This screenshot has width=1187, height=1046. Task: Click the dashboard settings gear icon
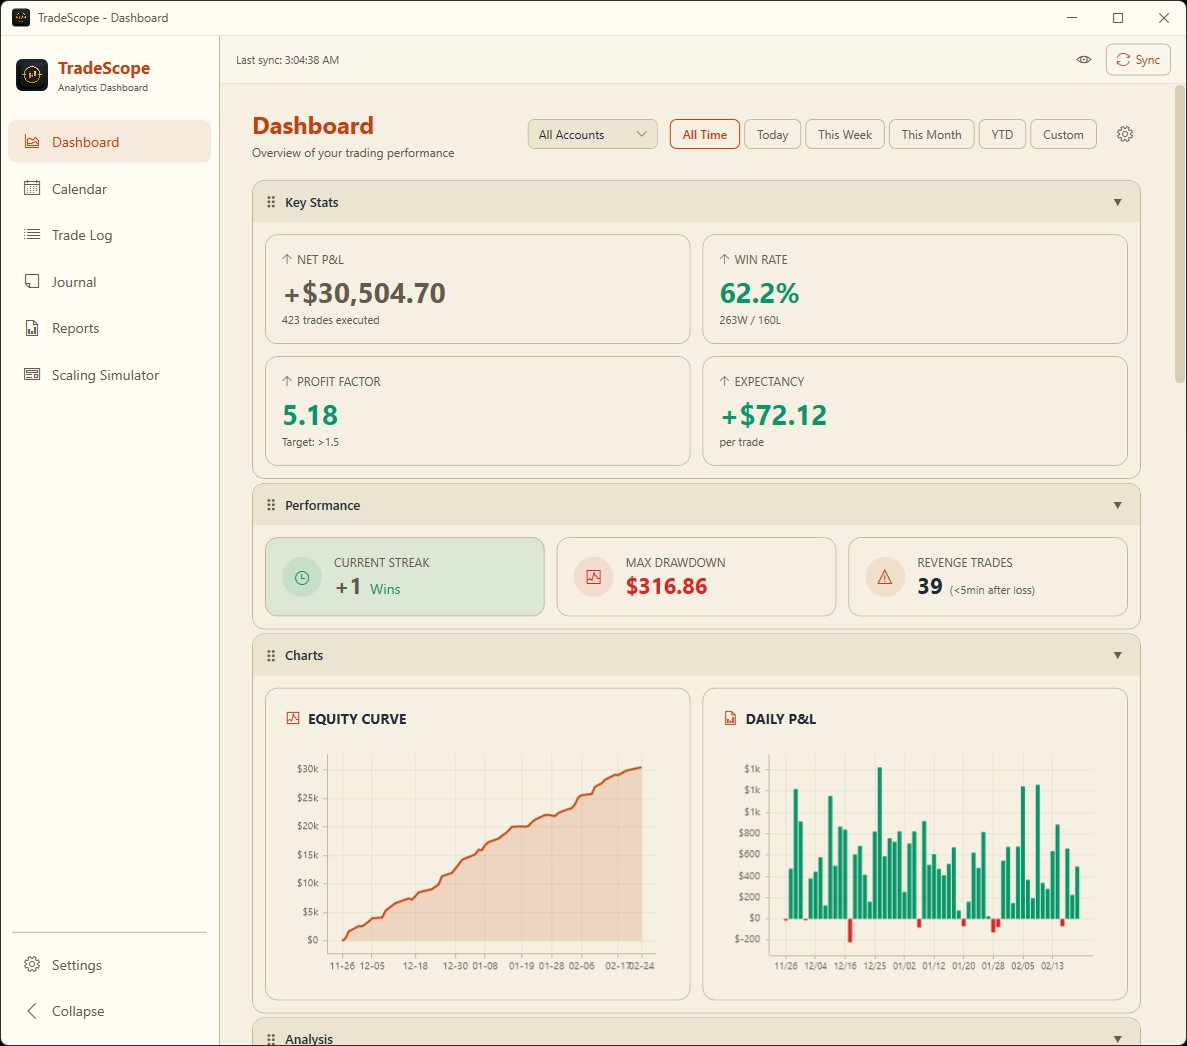pos(1125,134)
